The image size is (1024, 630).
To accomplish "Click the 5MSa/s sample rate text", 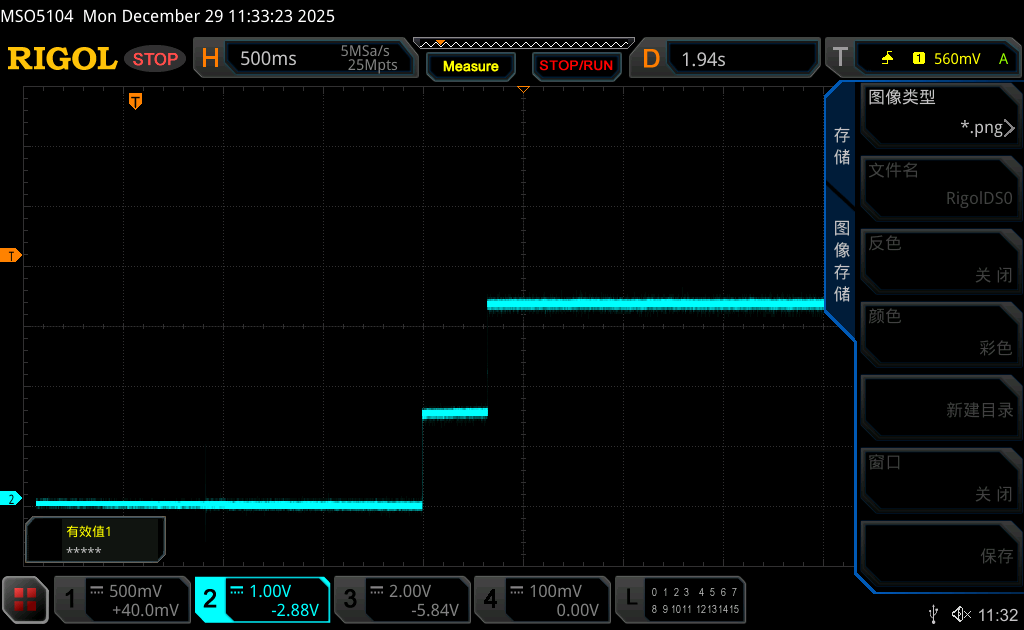I will click(364, 51).
